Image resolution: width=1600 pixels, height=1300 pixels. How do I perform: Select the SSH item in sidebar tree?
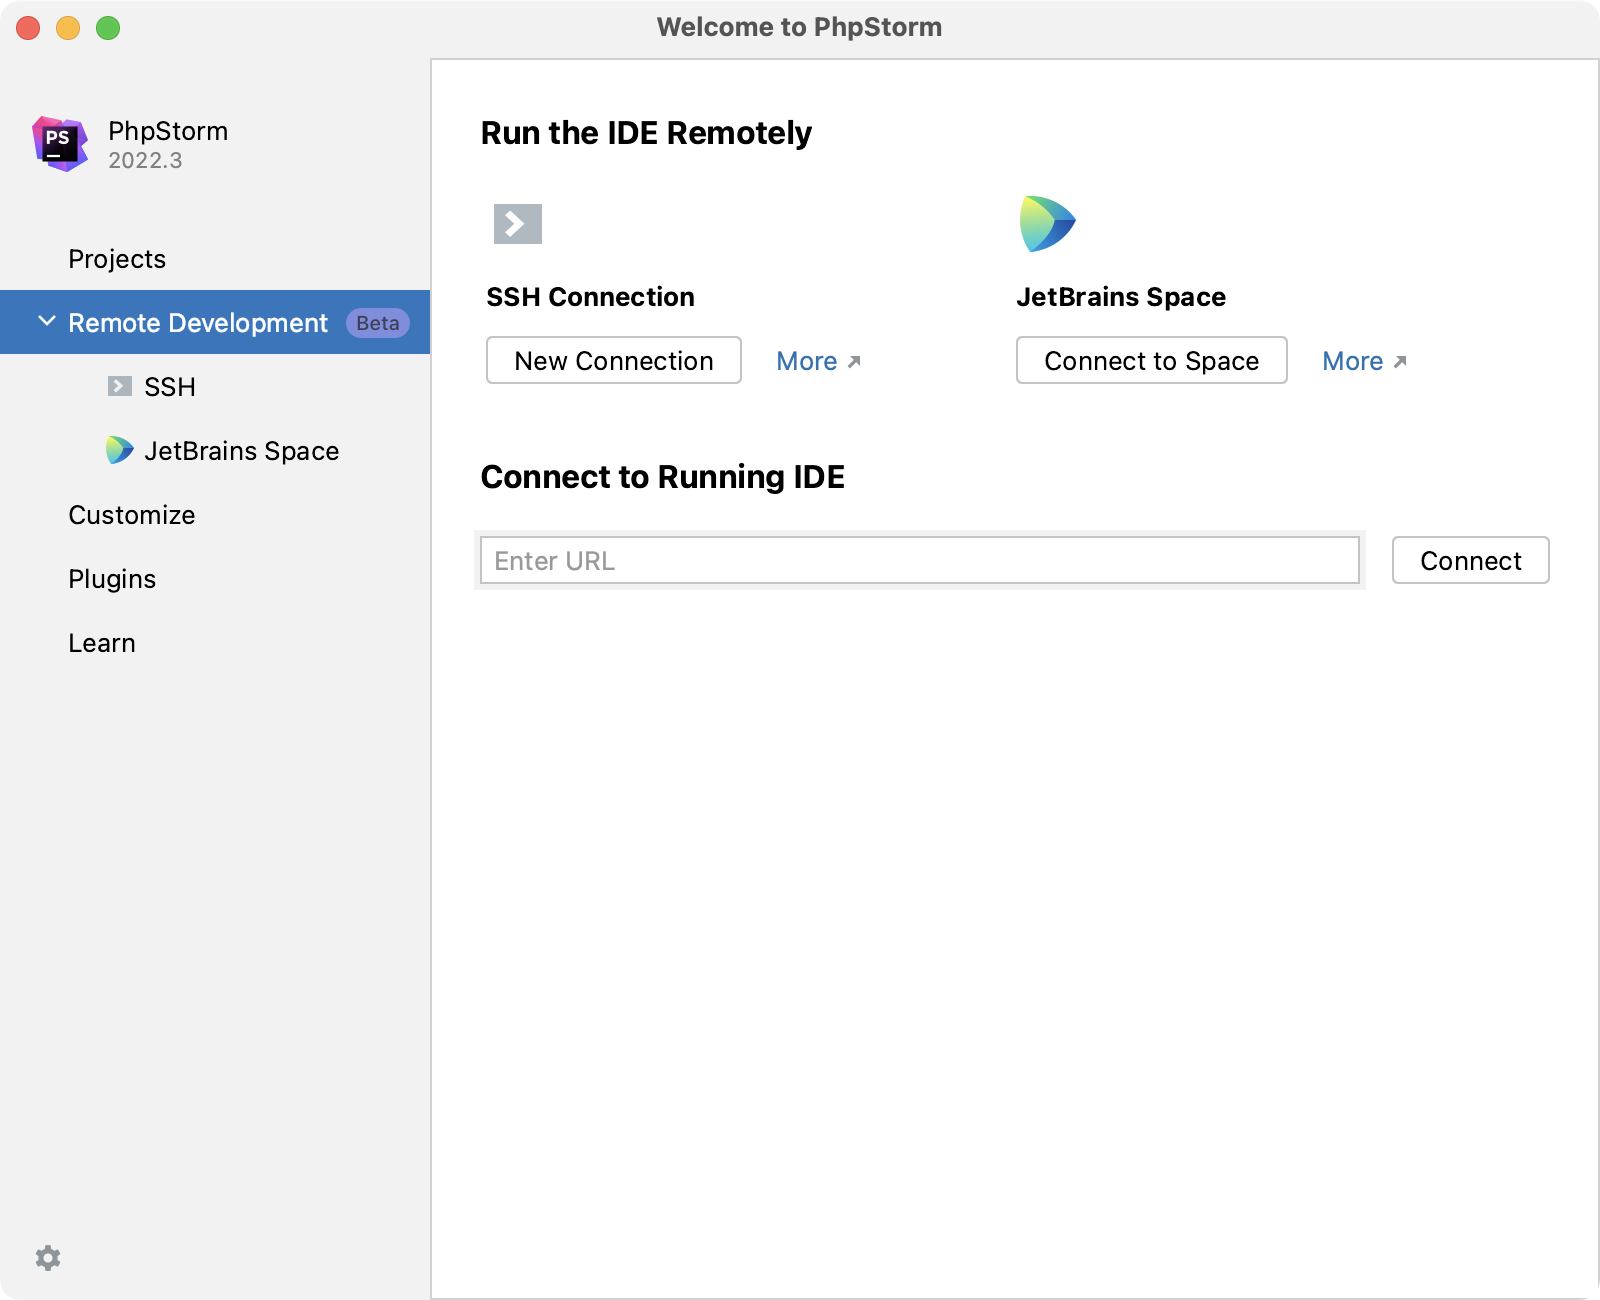point(170,387)
